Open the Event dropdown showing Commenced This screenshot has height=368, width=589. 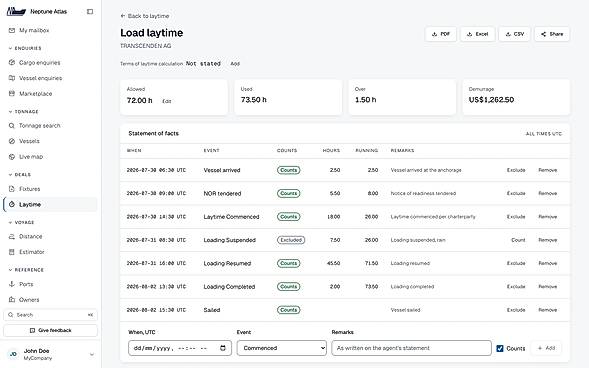(x=282, y=348)
